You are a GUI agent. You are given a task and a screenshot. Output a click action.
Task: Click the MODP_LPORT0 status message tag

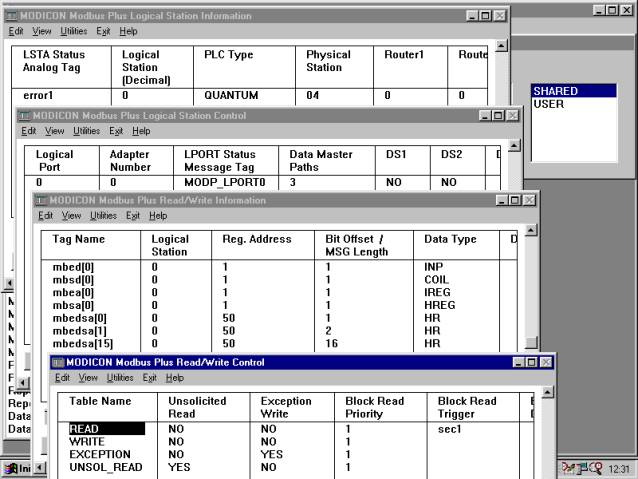pos(225,182)
